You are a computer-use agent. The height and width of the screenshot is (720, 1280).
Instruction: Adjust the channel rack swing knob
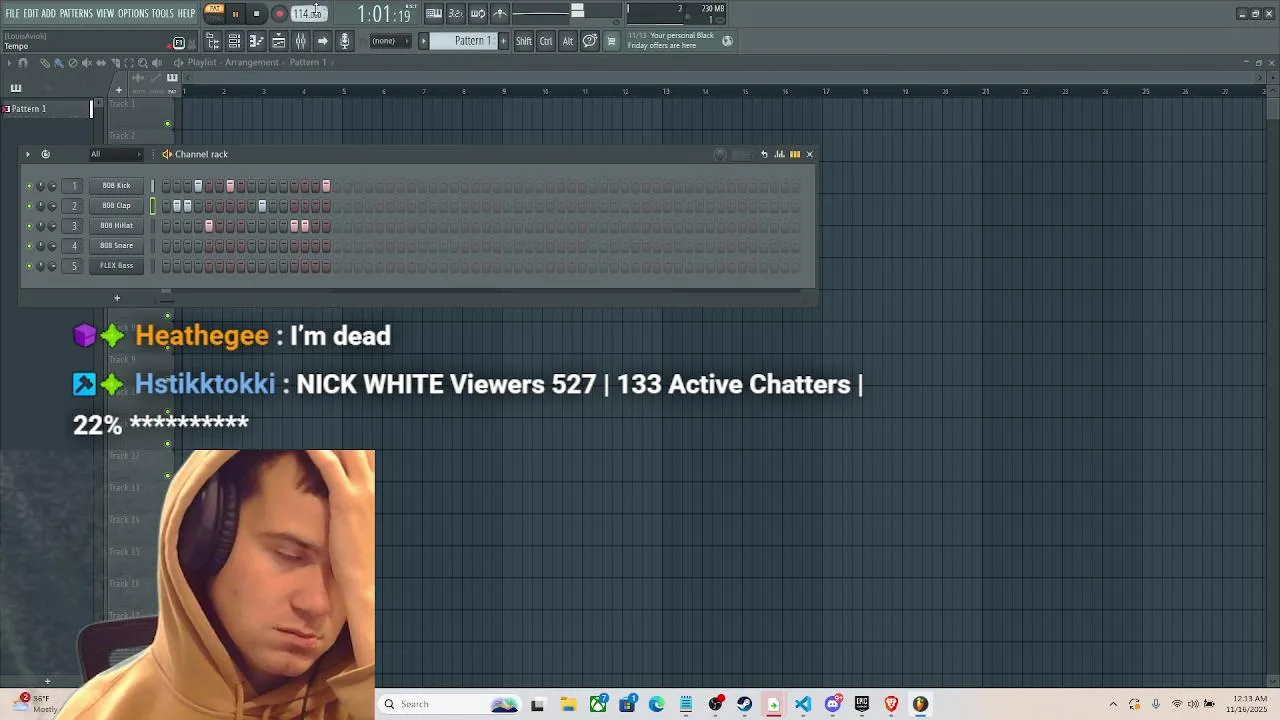pos(720,154)
